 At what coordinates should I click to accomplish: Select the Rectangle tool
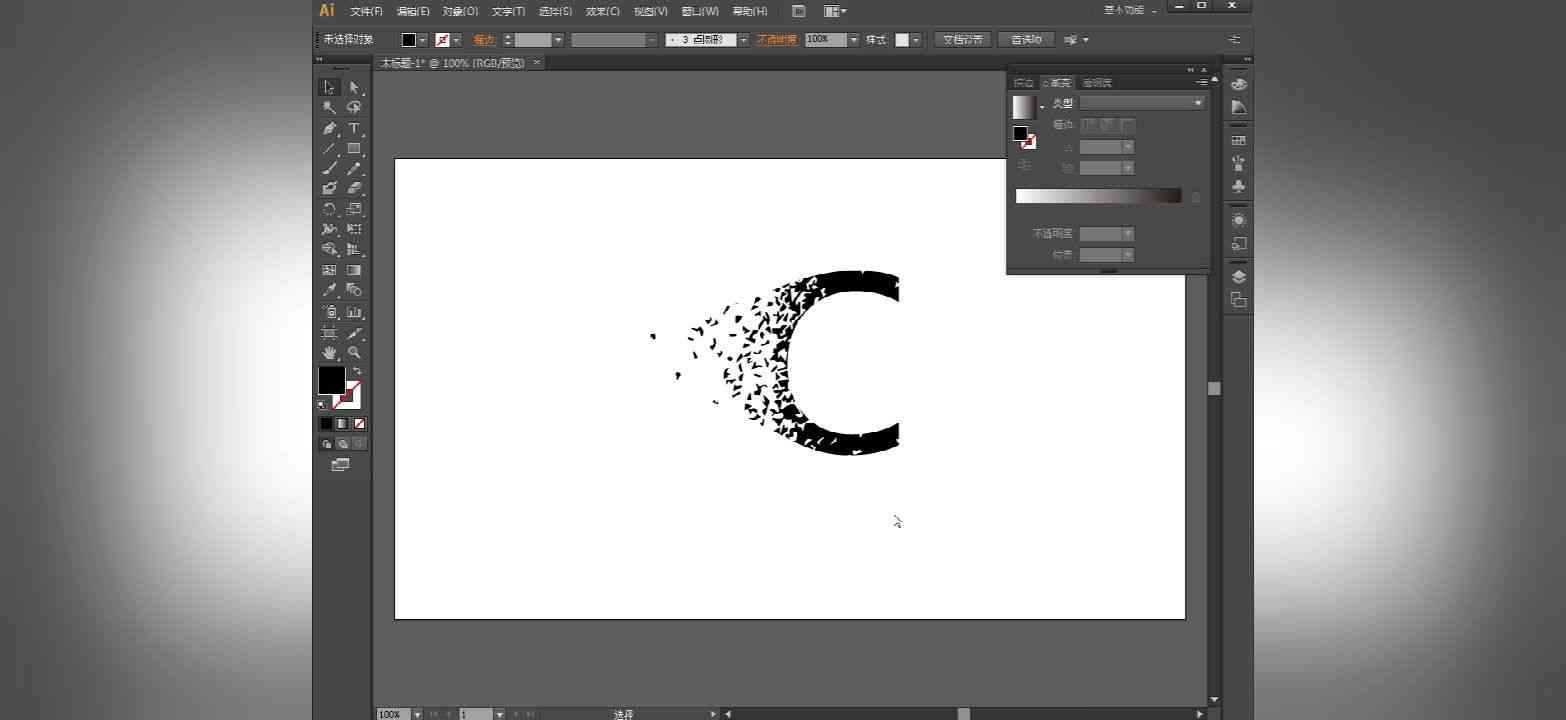(354, 148)
